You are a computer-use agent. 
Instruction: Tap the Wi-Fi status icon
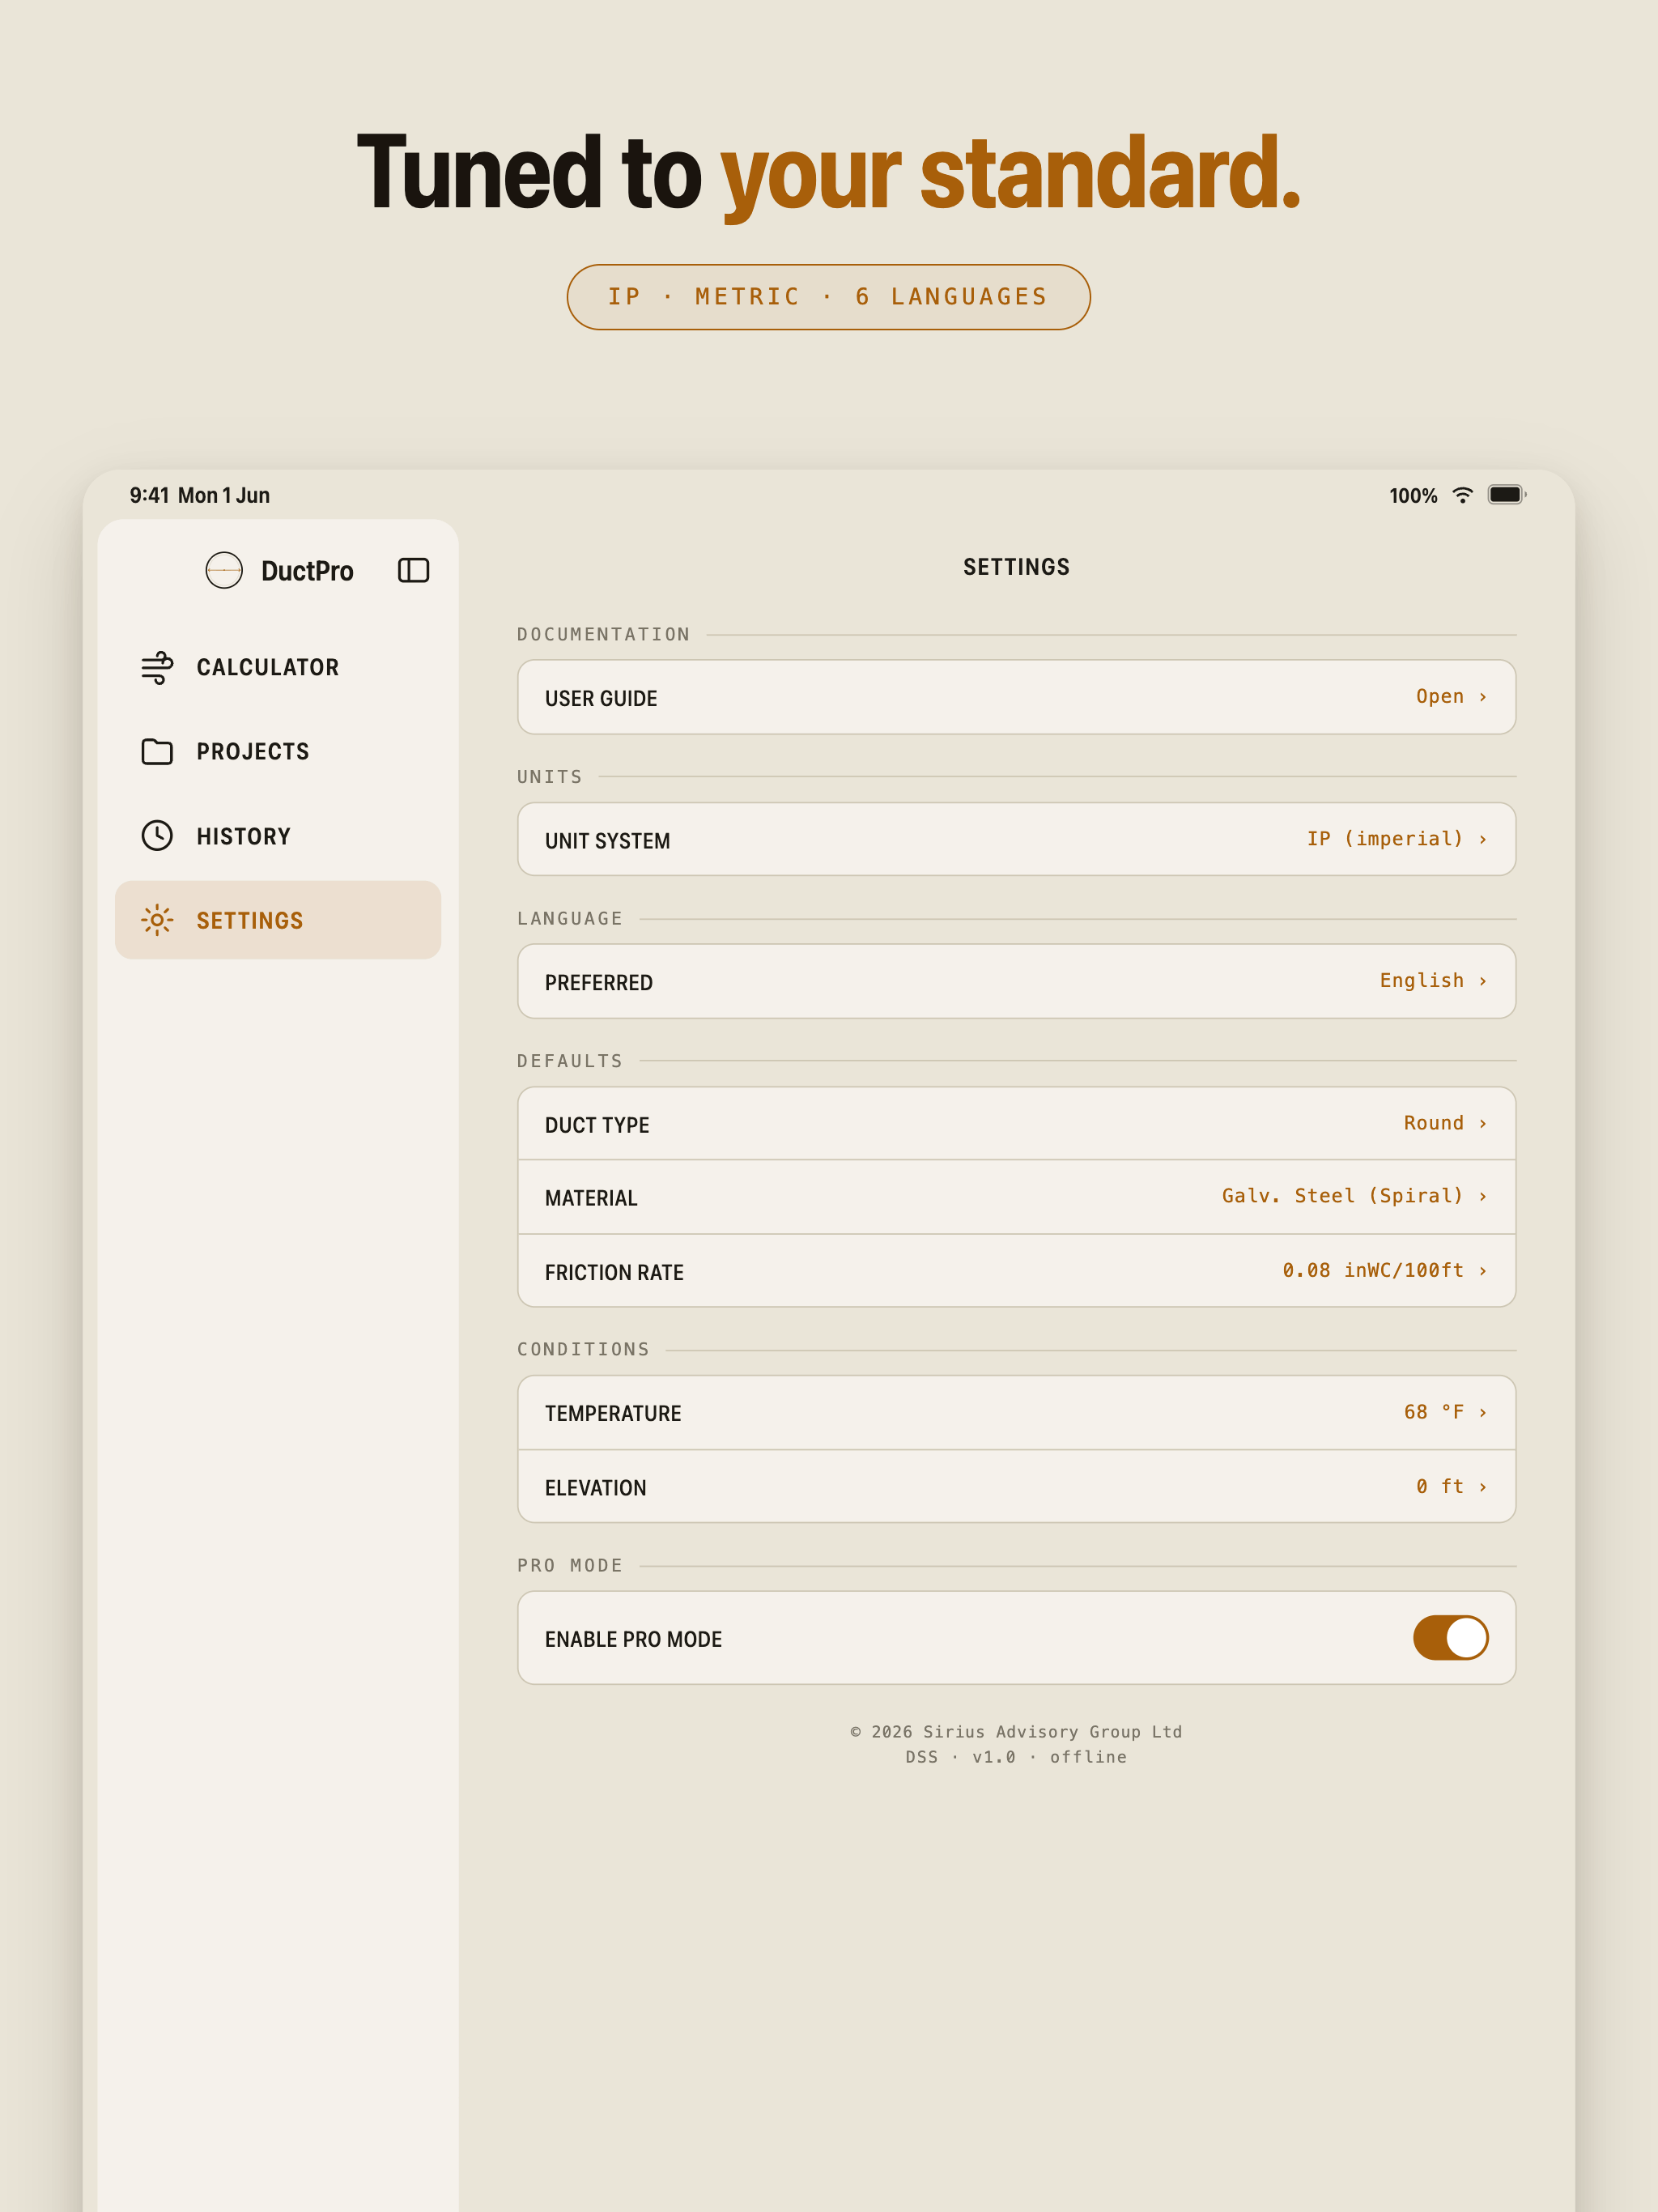click(x=1462, y=495)
